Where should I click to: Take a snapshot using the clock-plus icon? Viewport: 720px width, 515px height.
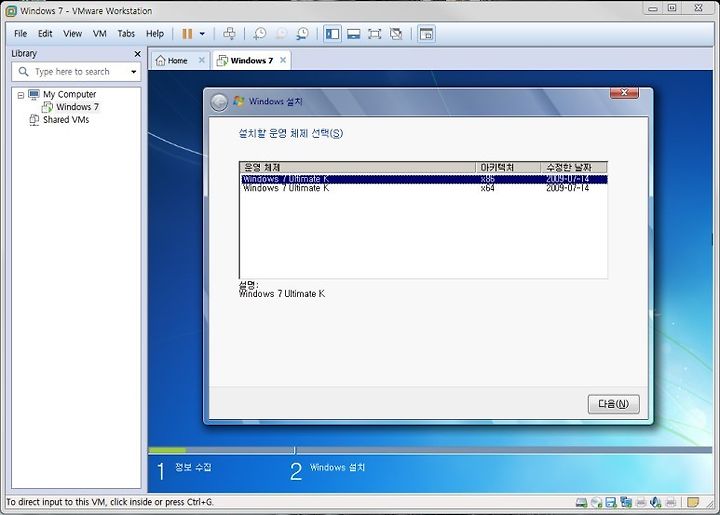coord(260,34)
